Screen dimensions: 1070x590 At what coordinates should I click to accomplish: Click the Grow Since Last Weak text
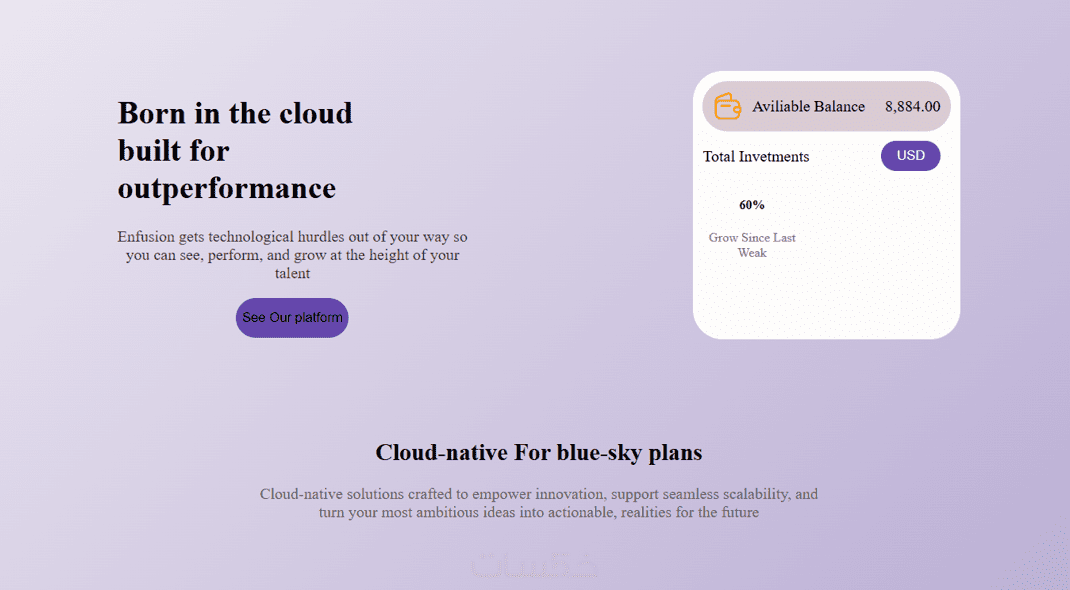point(752,245)
